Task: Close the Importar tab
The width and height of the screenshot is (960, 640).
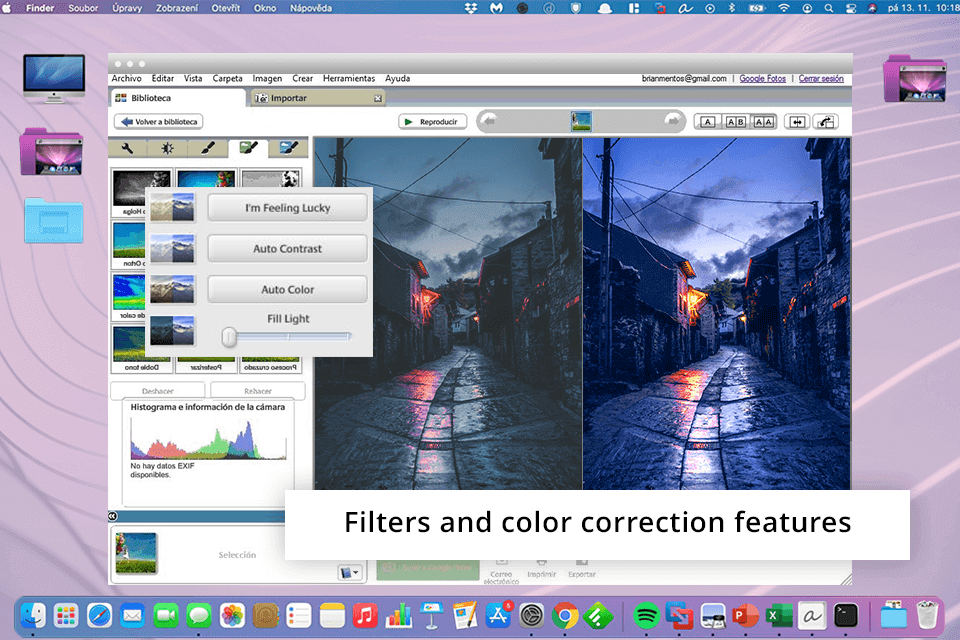Action: (378, 98)
